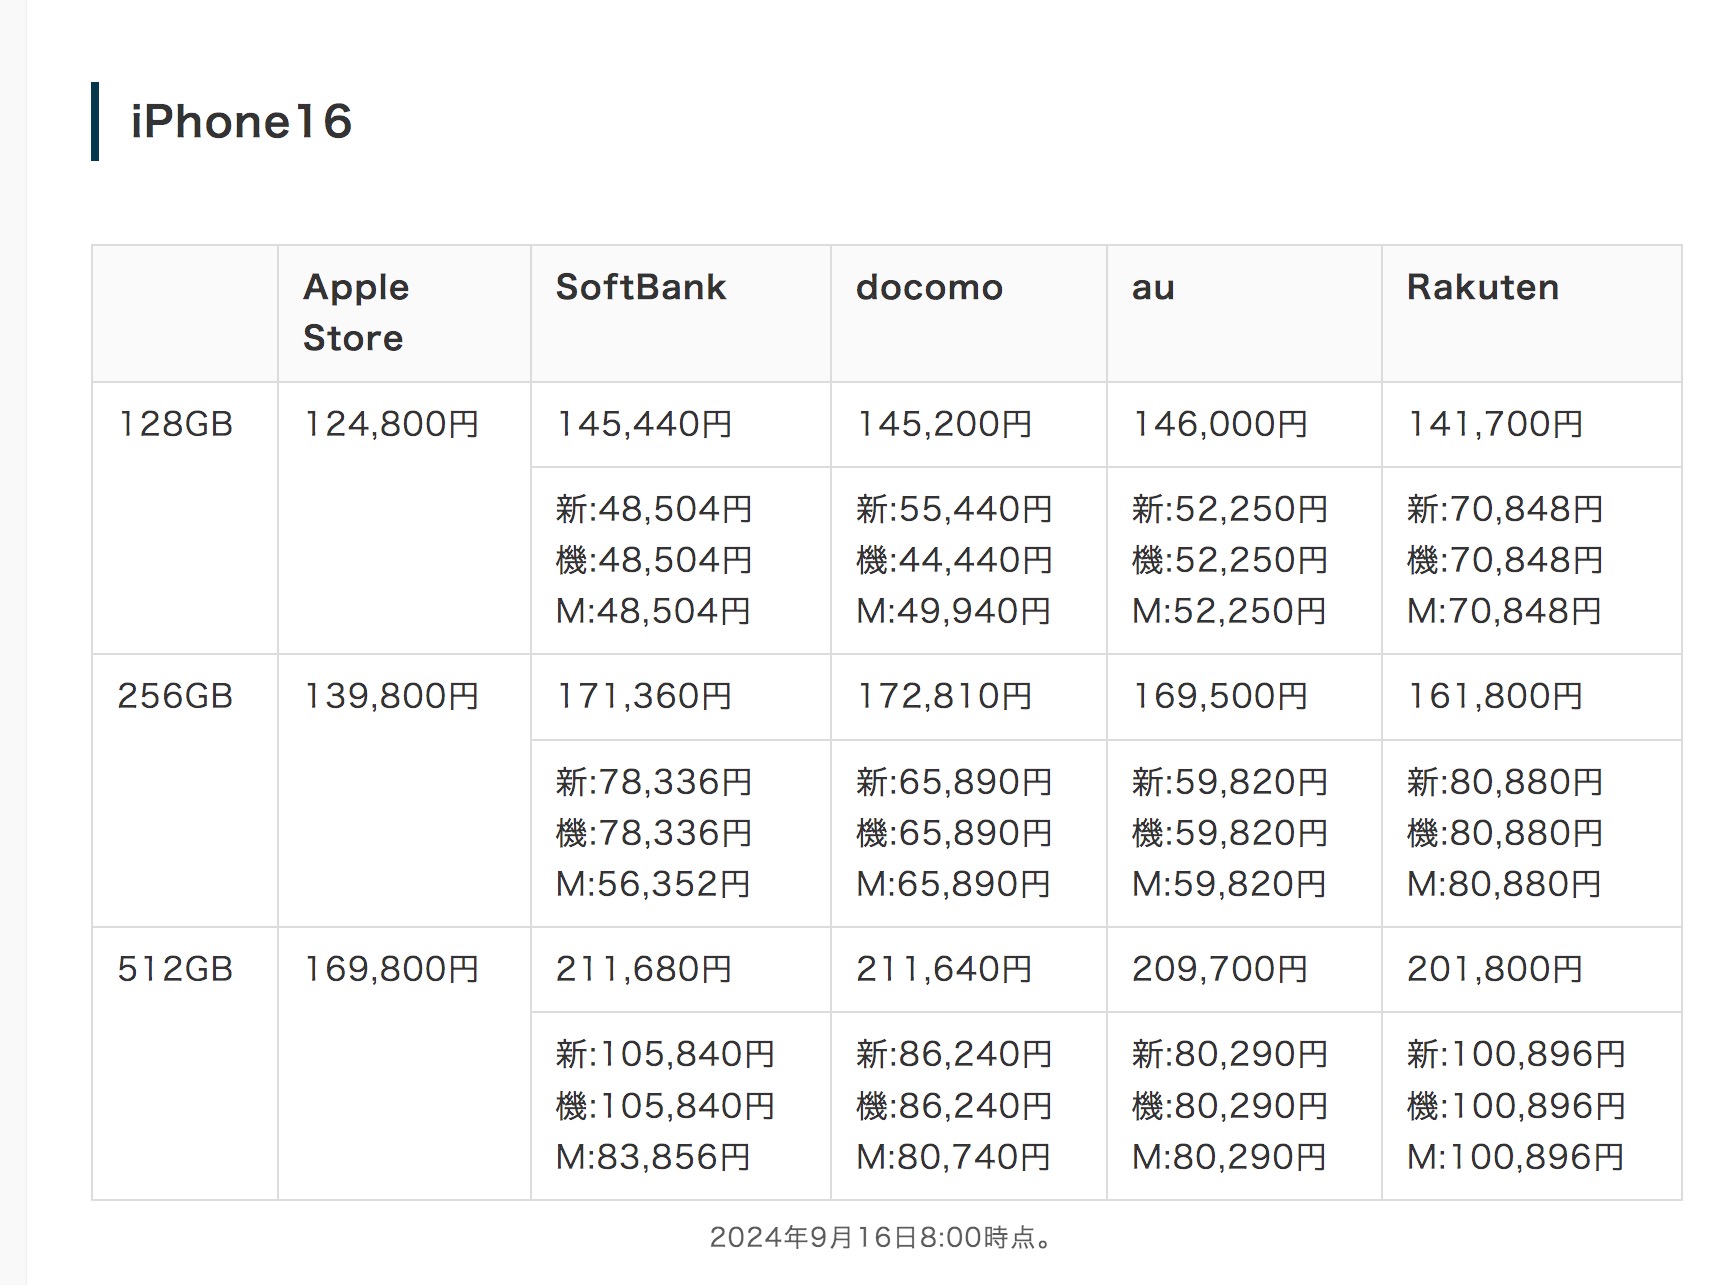
Task: Click docomo price 172,810円
Action: click(x=944, y=696)
